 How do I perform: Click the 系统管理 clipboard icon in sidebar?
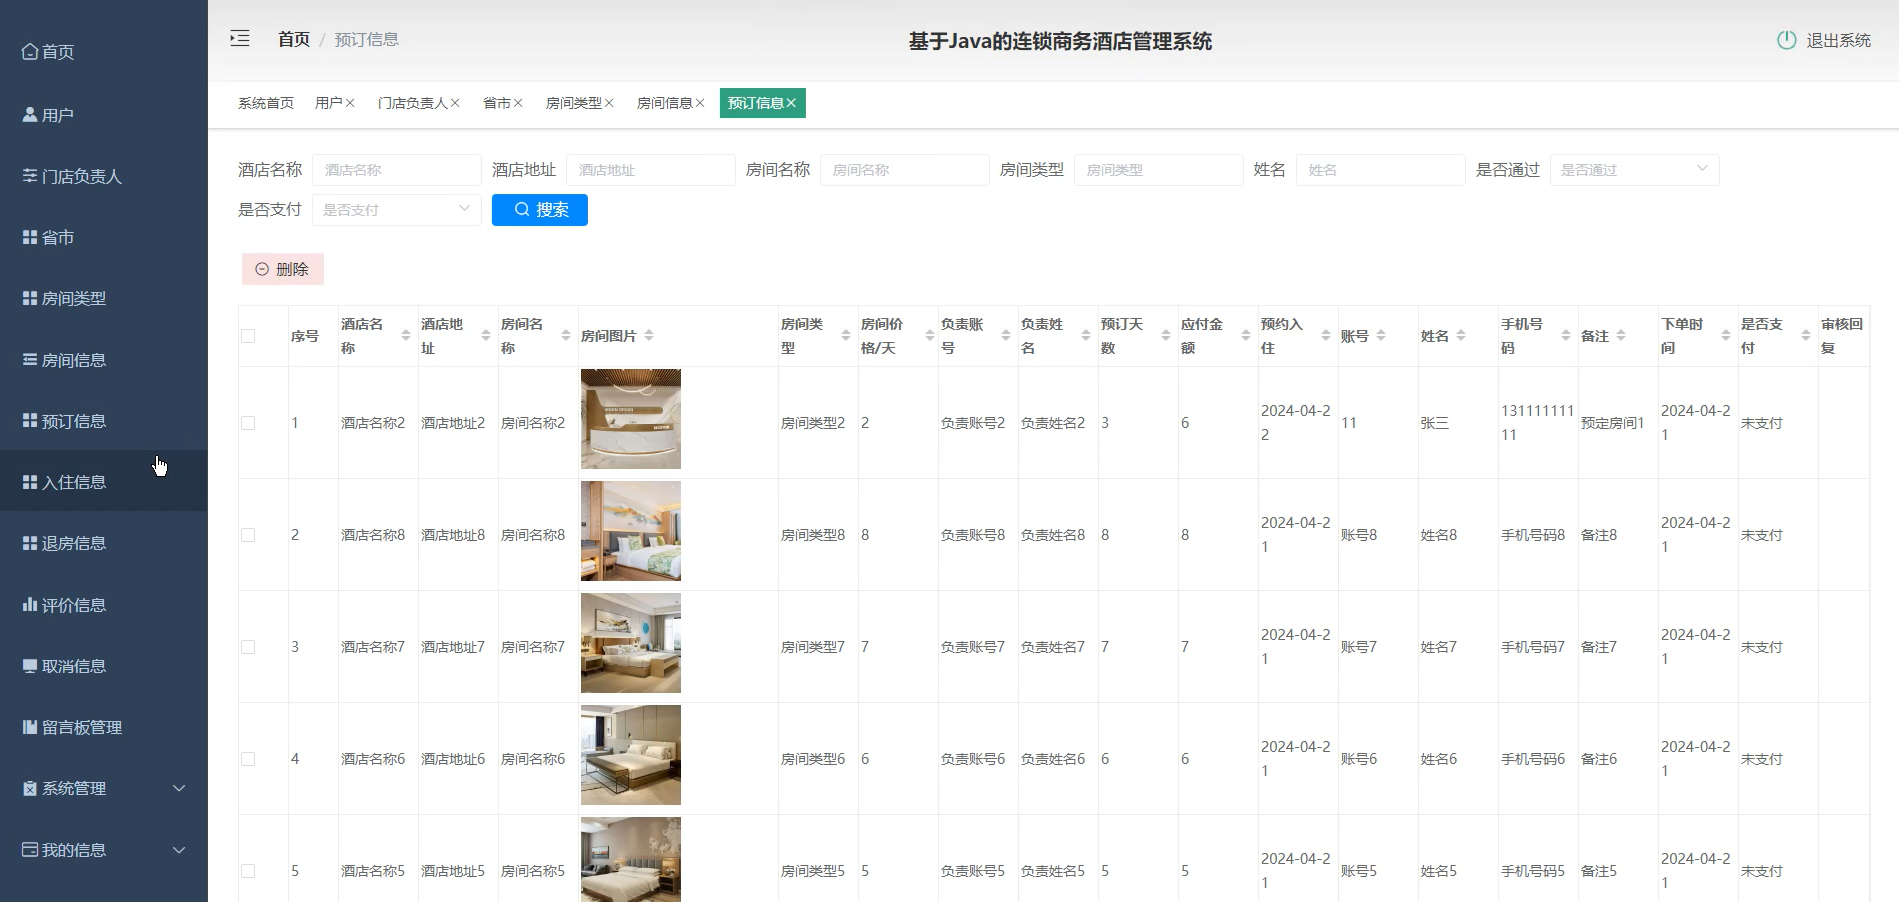click(30, 788)
